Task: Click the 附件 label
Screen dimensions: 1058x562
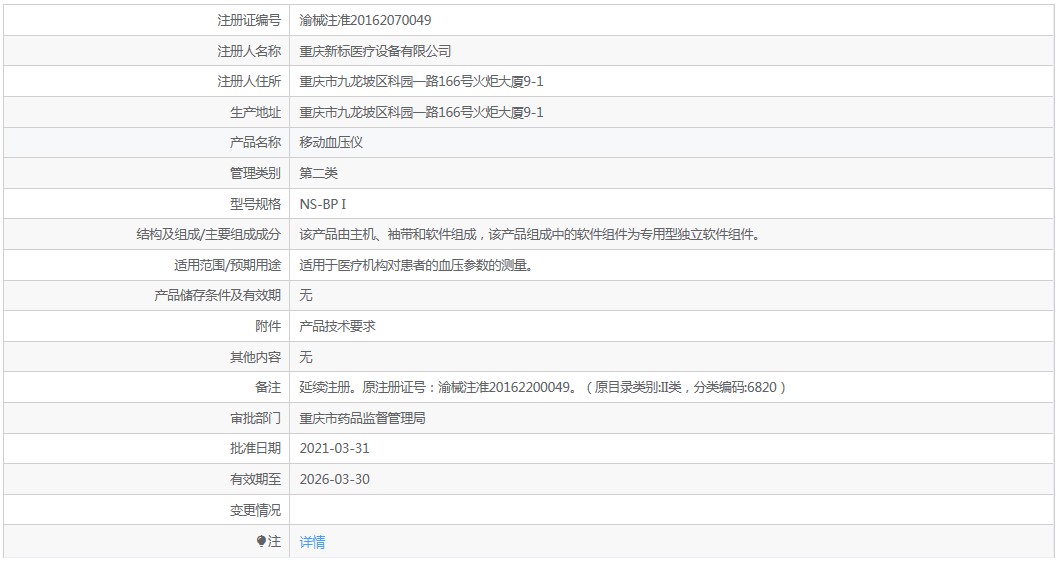Action: 268,327
